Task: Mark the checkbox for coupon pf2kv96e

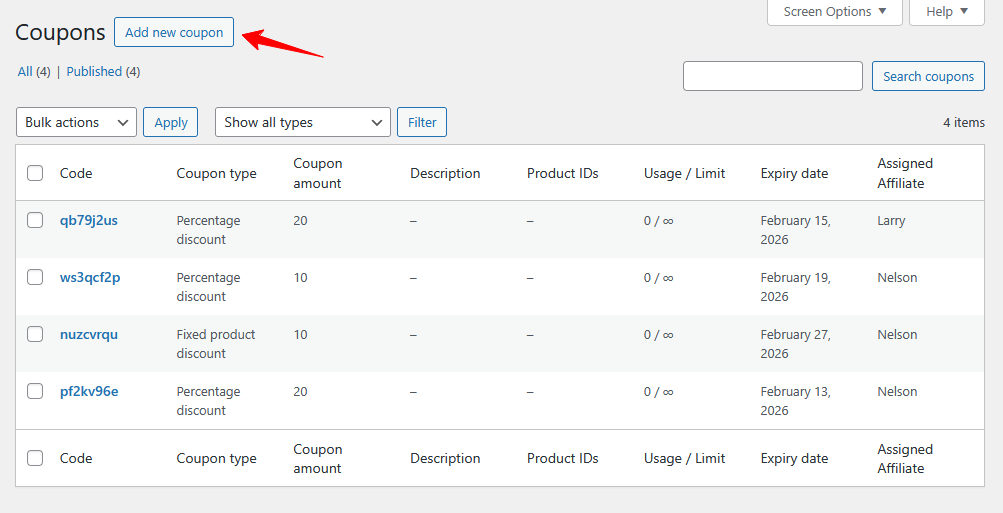Action: (35, 391)
